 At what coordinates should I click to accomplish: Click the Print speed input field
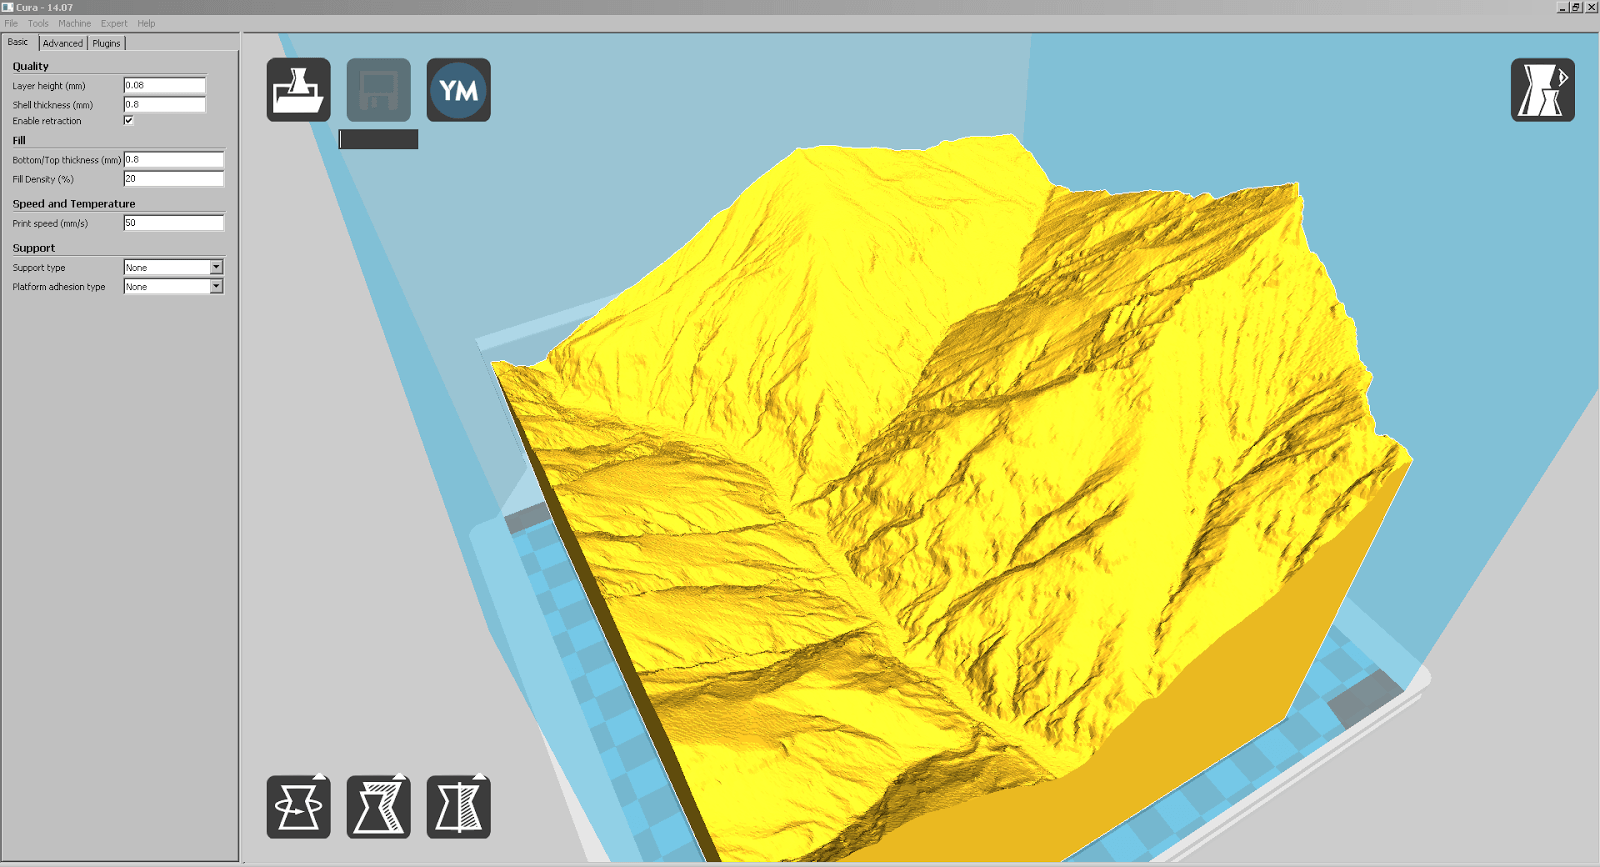[x=173, y=222]
